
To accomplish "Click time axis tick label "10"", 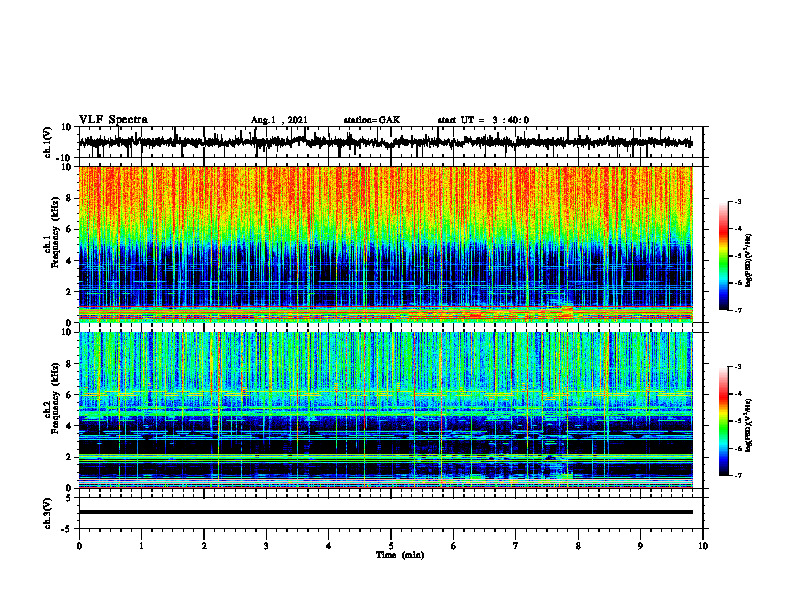I will [703, 546].
